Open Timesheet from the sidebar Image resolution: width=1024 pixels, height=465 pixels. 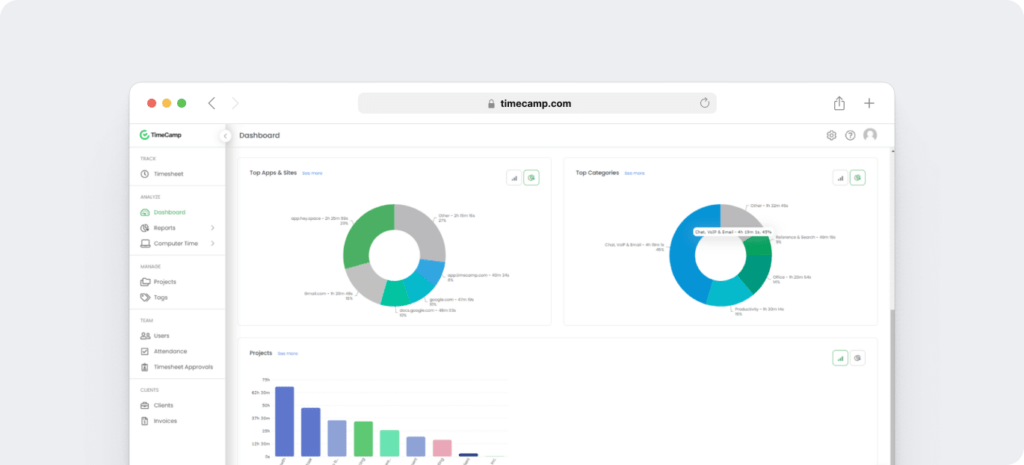click(x=161, y=174)
